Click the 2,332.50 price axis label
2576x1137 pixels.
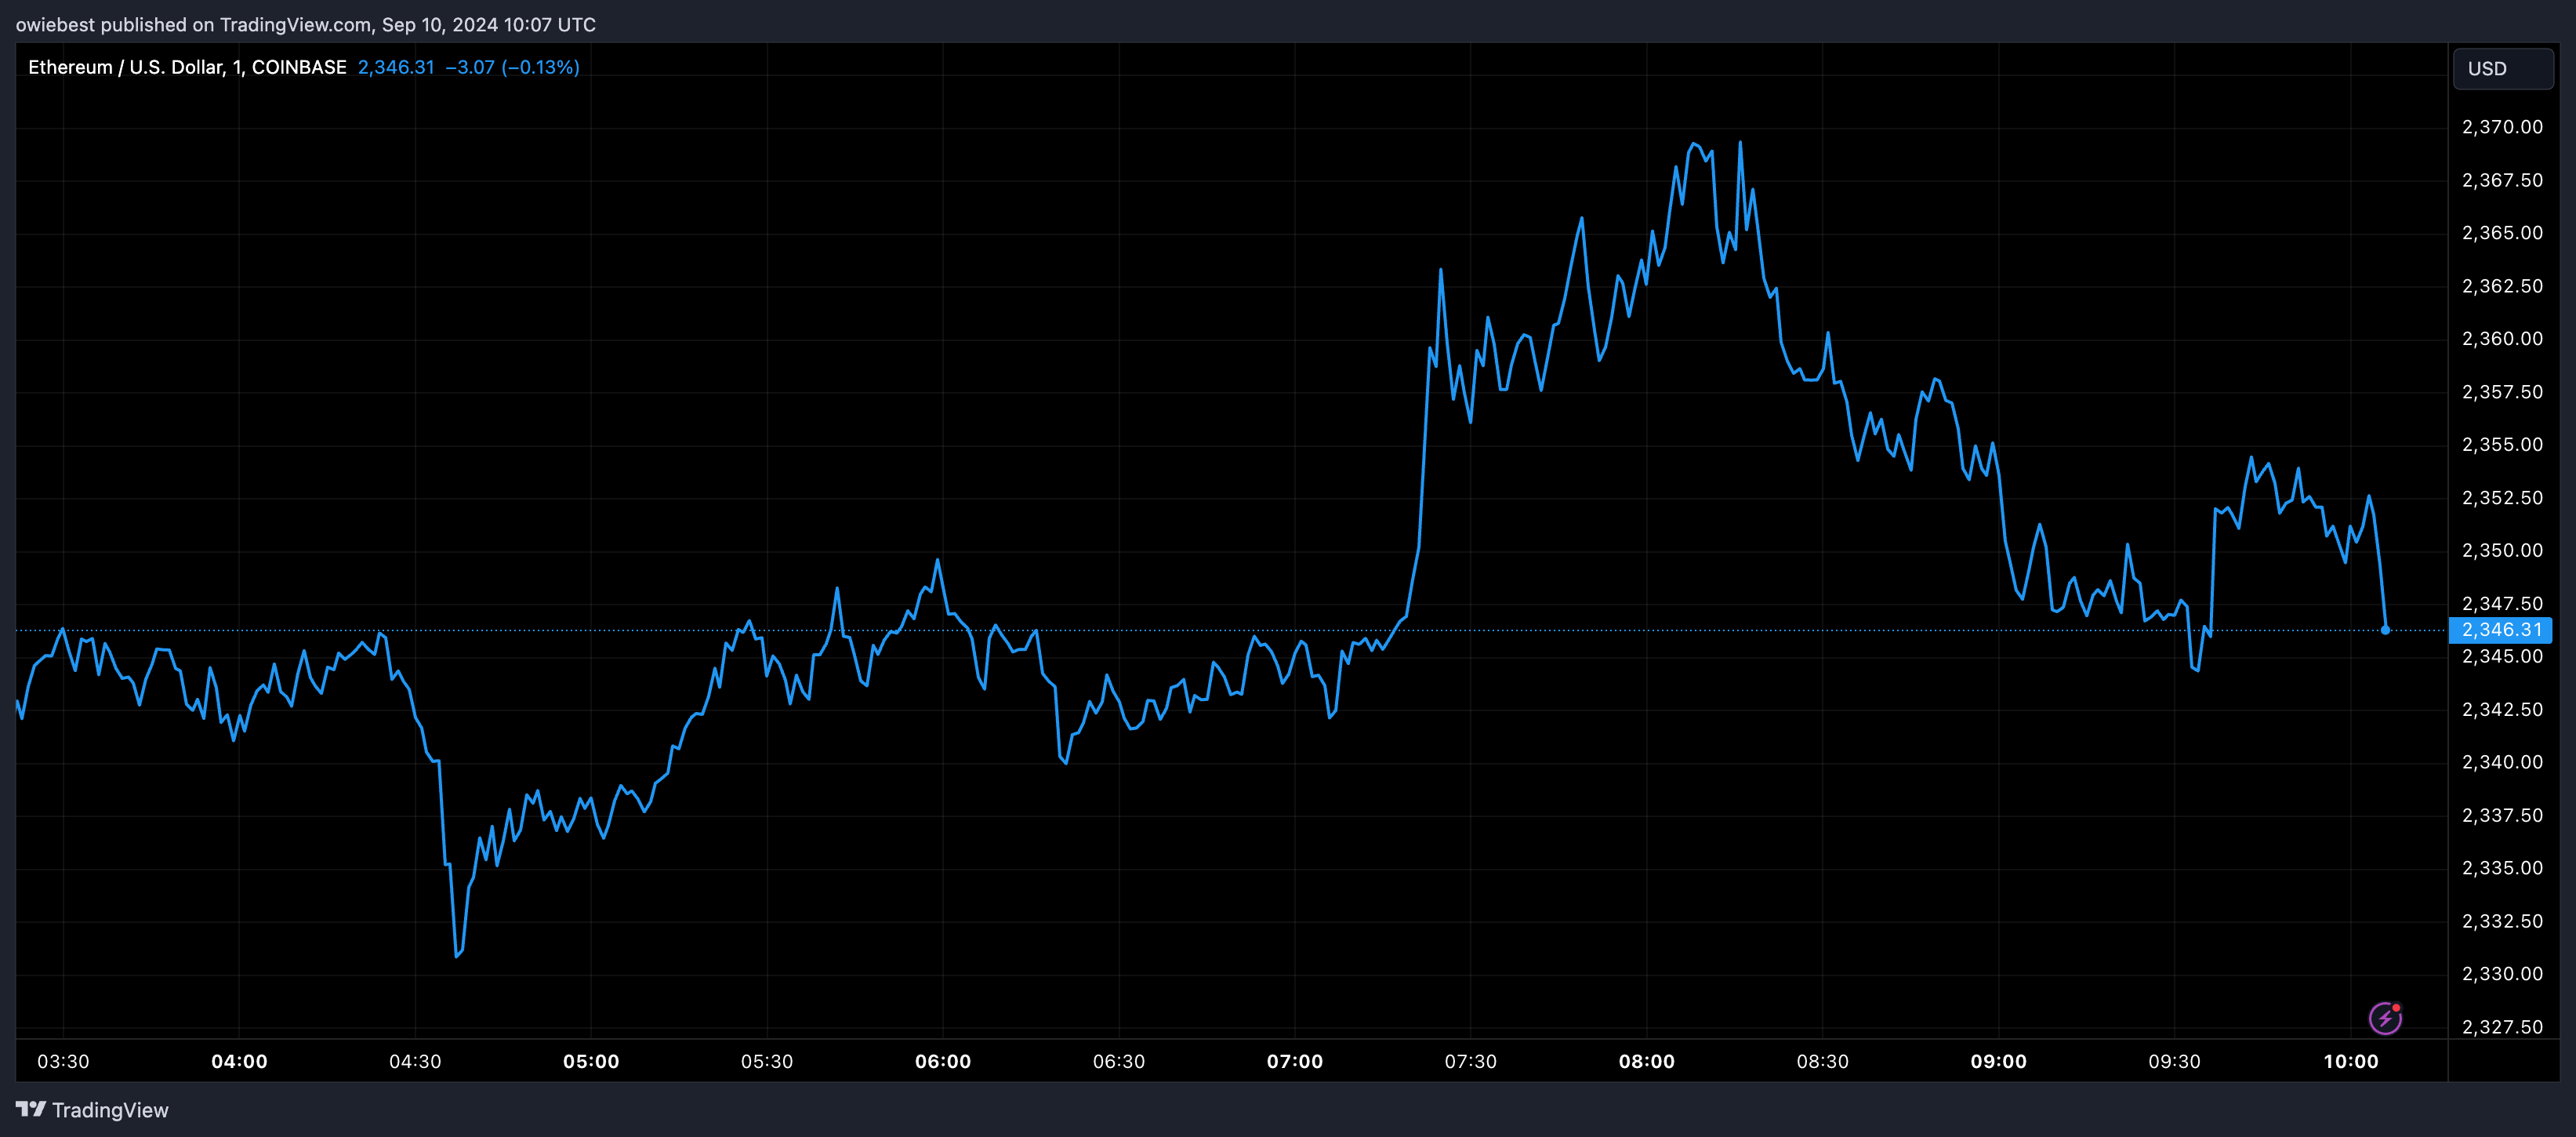(2502, 921)
